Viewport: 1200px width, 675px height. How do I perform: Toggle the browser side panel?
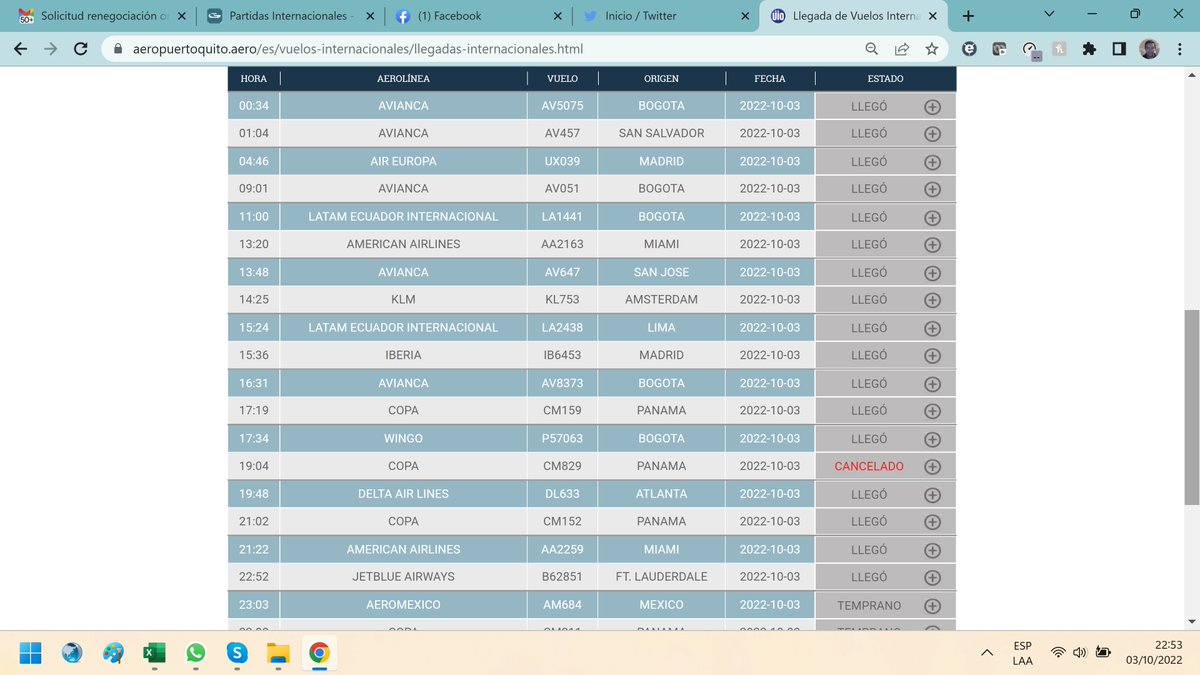pos(1120,49)
